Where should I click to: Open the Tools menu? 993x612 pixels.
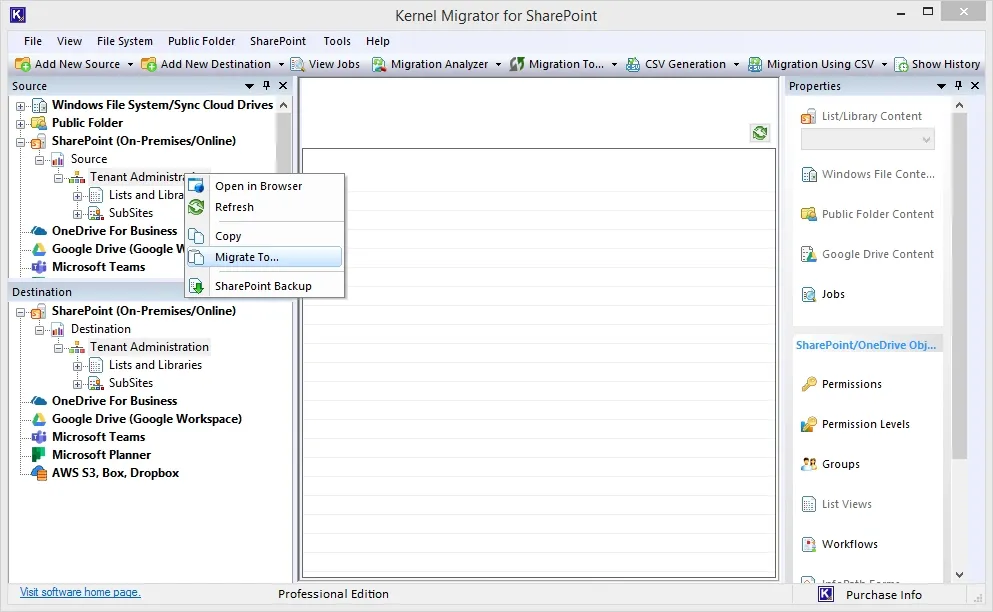coord(337,41)
